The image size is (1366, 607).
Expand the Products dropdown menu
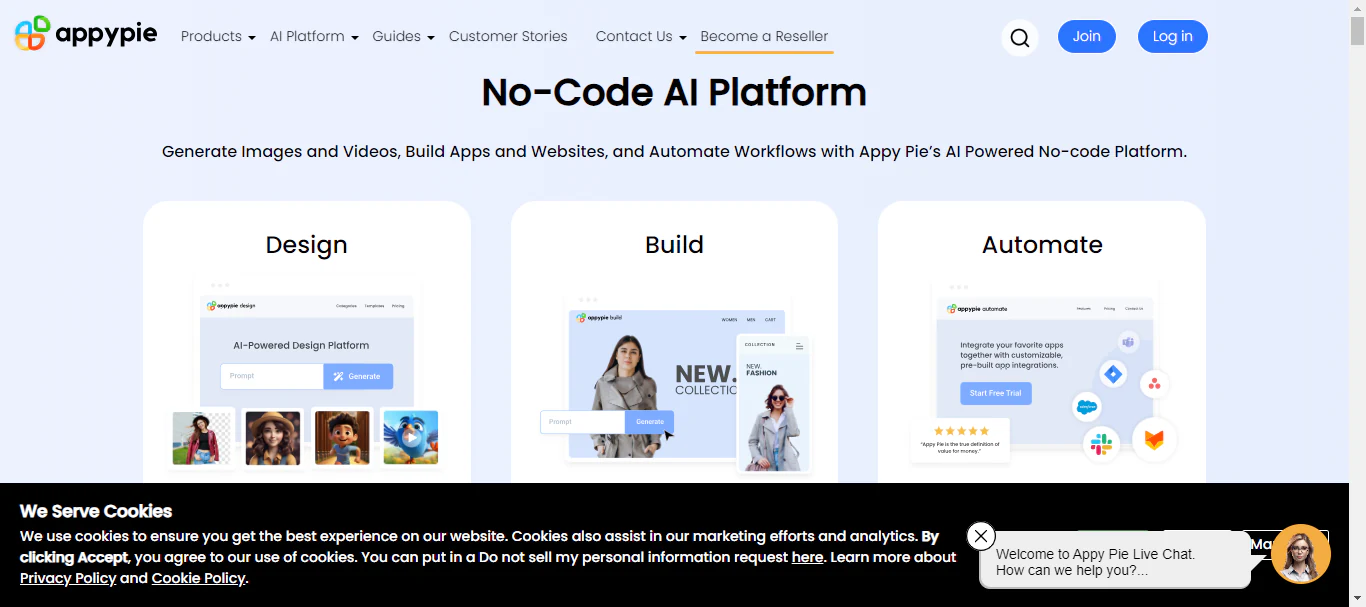pos(218,36)
